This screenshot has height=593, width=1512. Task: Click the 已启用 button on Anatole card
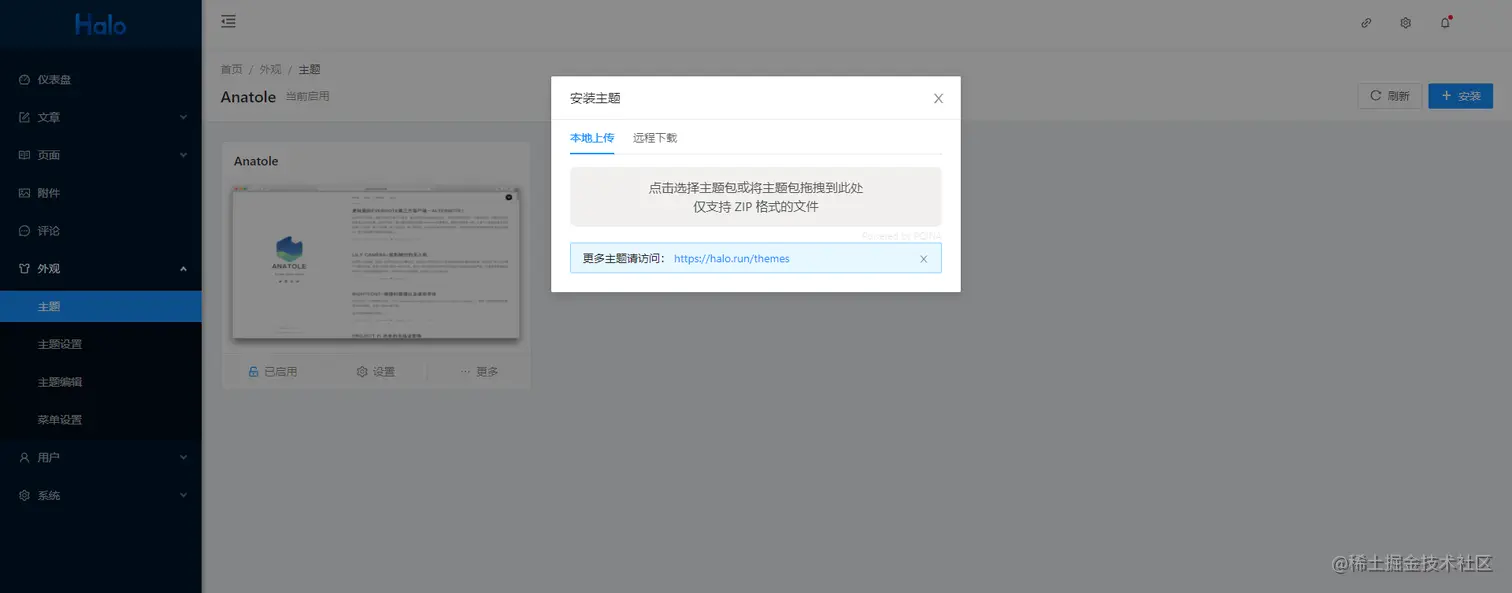coord(273,371)
